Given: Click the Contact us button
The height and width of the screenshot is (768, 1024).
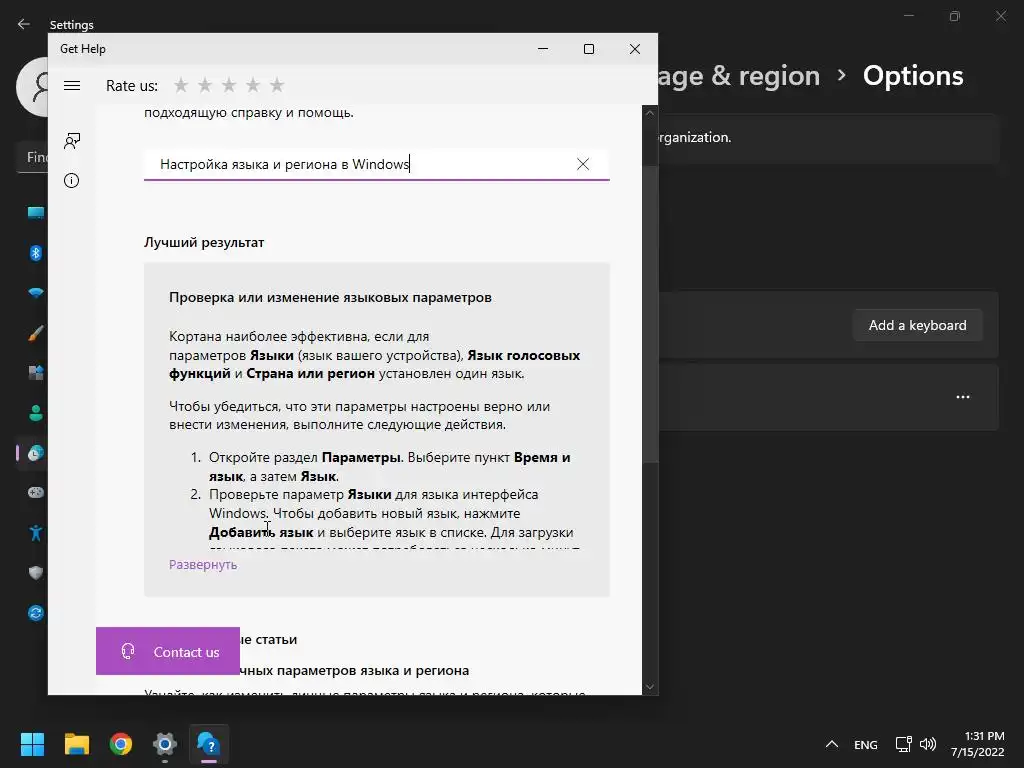Looking at the screenshot, I should tap(168, 651).
